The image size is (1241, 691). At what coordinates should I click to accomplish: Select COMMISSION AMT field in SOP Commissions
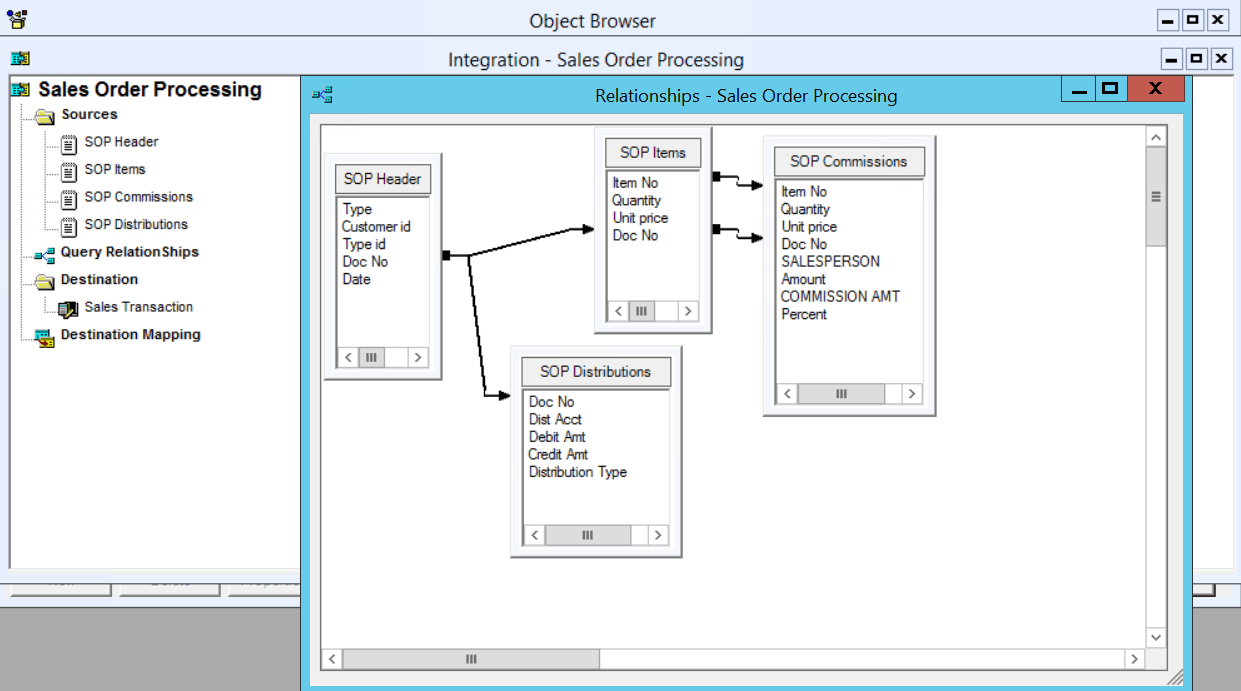(x=840, y=297)
